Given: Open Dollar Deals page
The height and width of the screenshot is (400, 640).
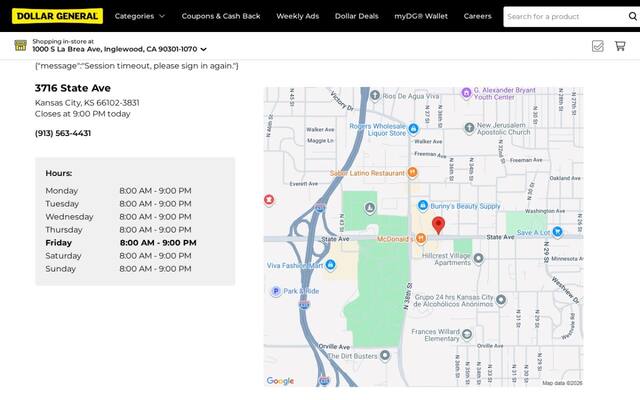Looking at the screenshot, I should (357, 16).
